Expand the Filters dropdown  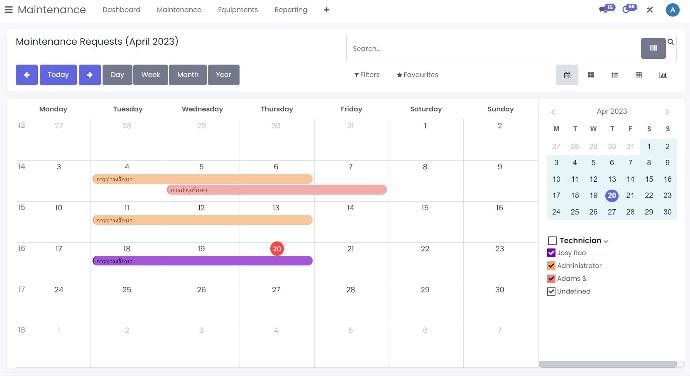(367, 75)
